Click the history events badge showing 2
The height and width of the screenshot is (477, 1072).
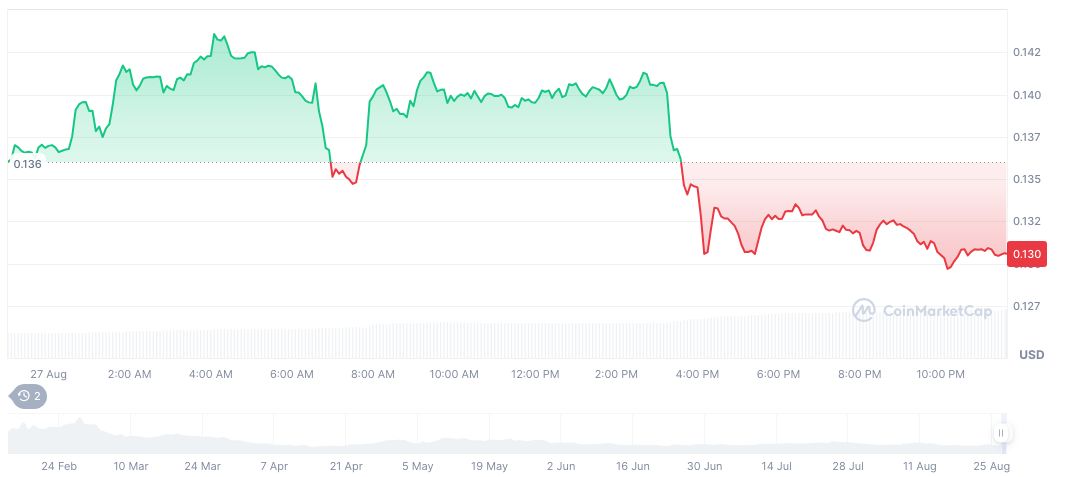point(28,396)
